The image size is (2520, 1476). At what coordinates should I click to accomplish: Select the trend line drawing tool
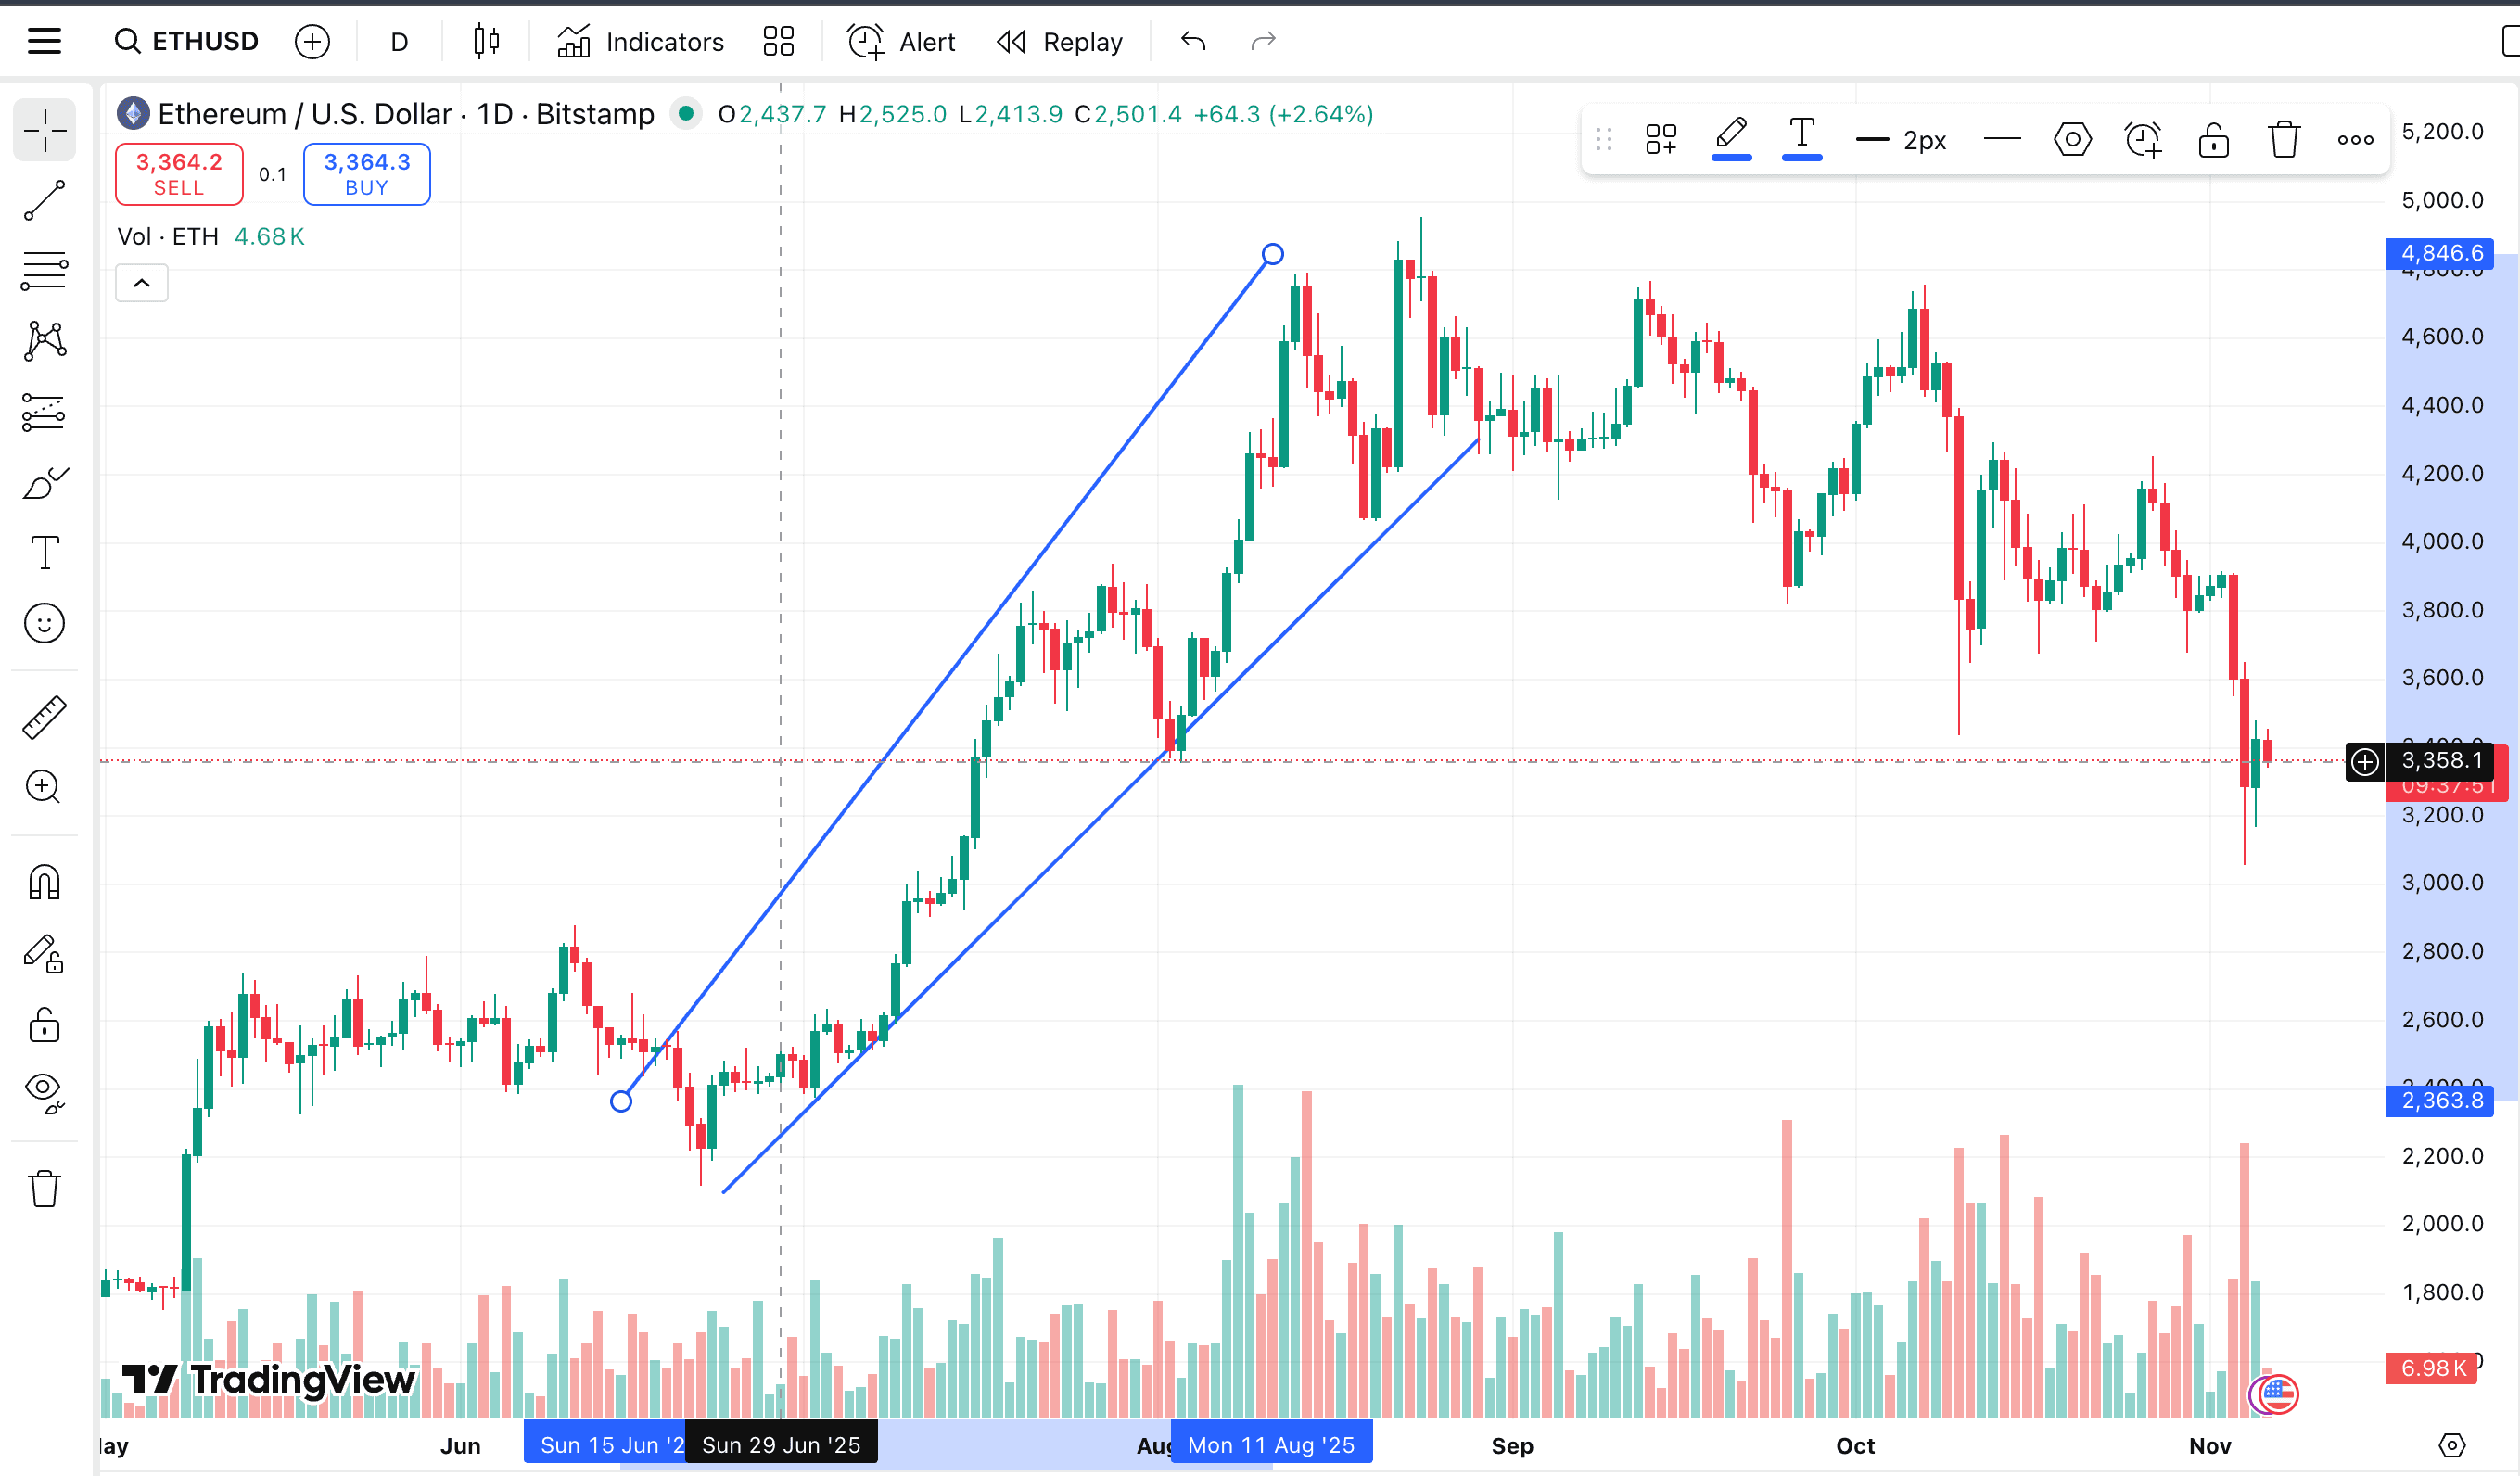44,201
